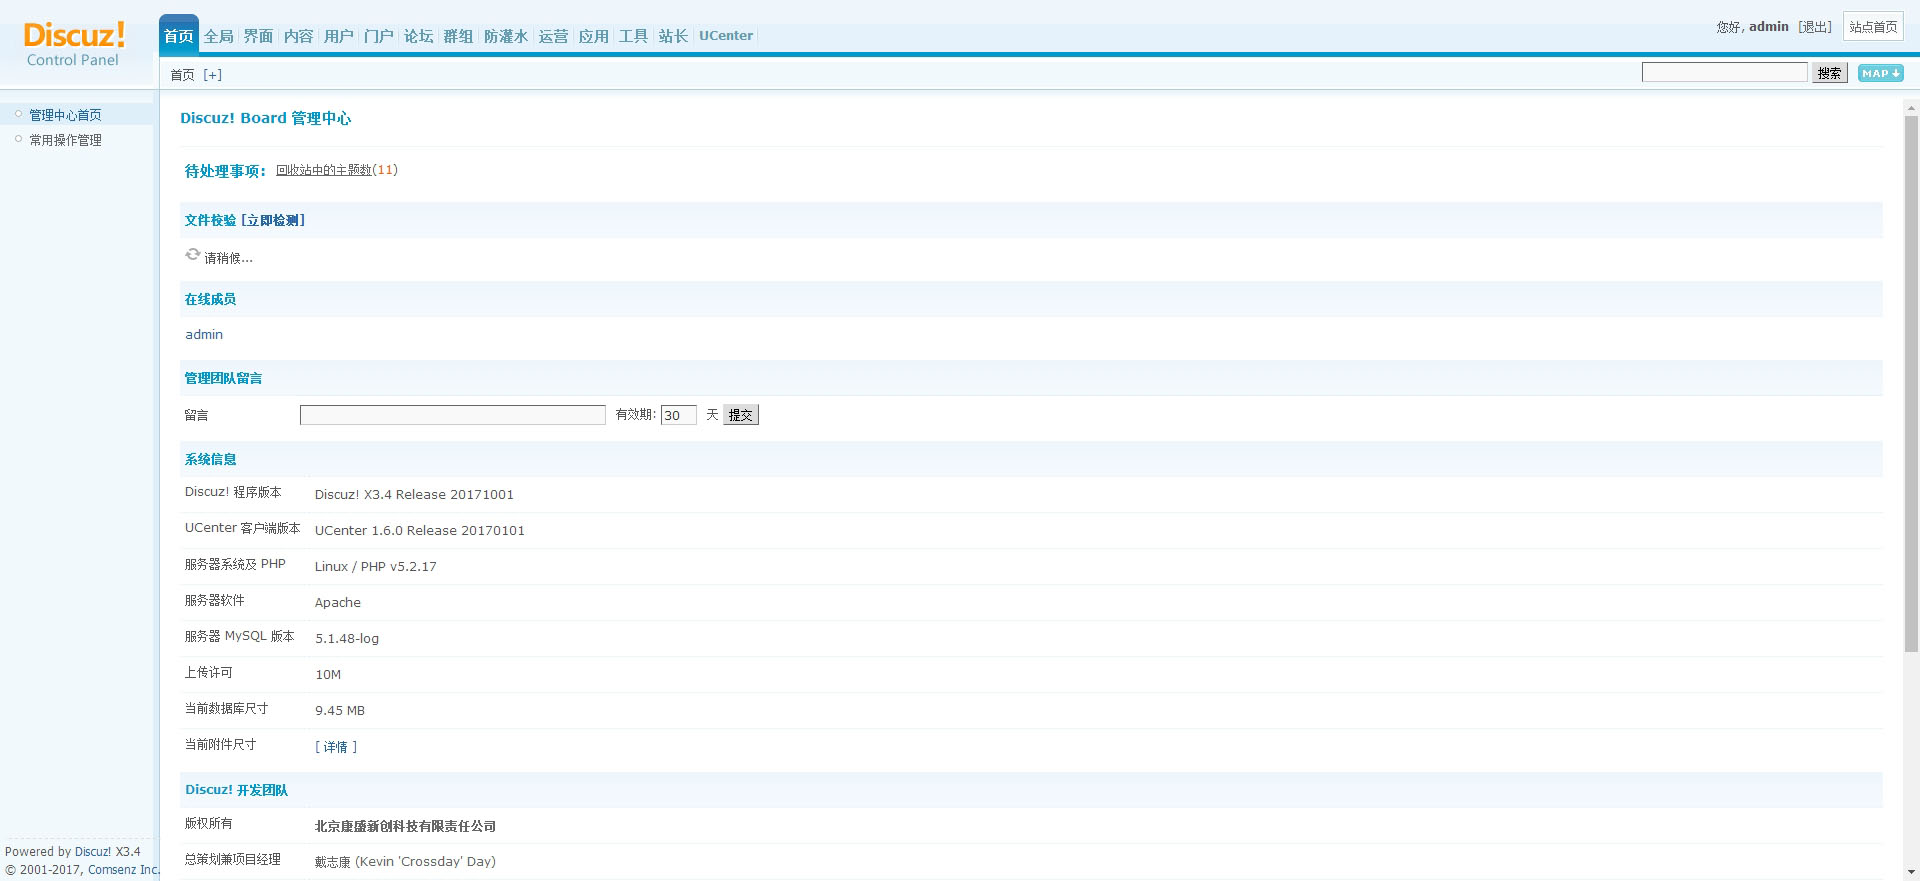Select the 论坛 tab
Screen dimensions: 1920x881
pyautogui.click(x=419, y=36)
